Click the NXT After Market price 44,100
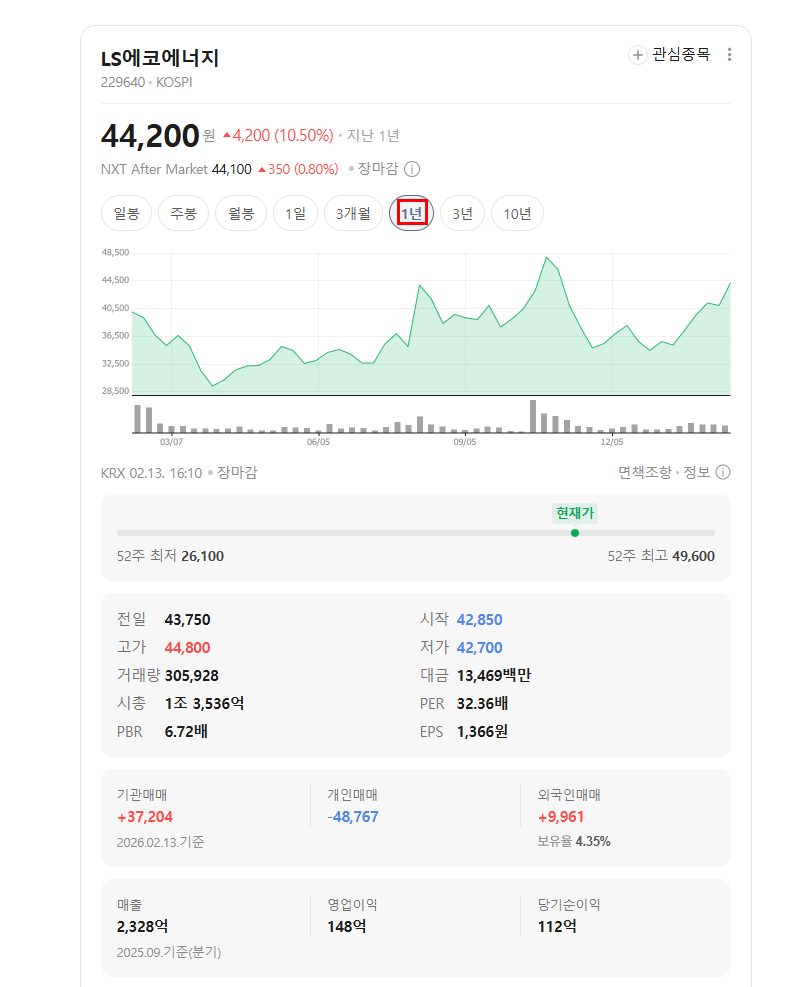 coord(232,169)
